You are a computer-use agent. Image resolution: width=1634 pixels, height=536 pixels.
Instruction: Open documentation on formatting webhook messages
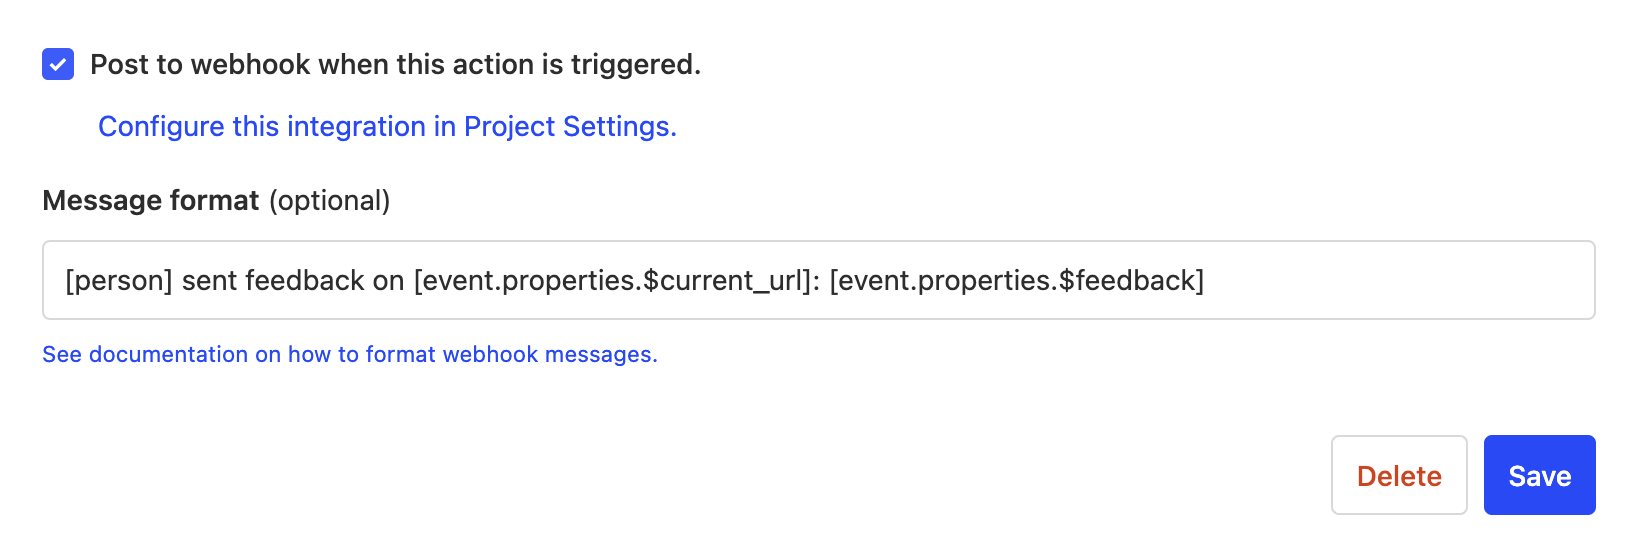click(x=350, y=355)
